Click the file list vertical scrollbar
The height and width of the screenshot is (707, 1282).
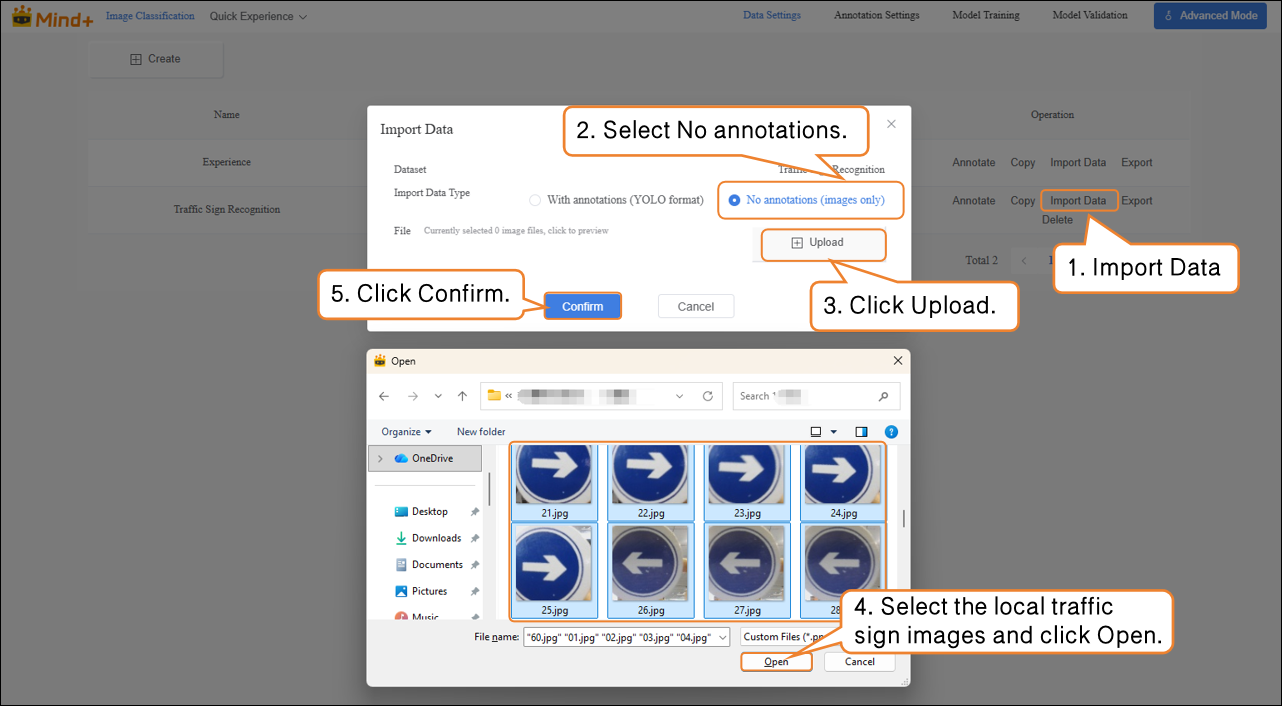click(x=904, y=518)
